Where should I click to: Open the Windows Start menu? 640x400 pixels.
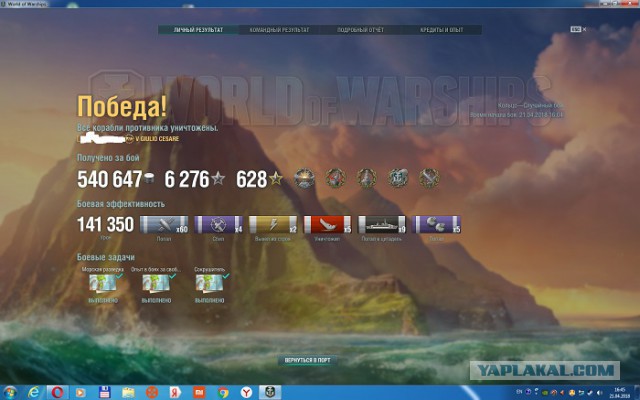[10, 392]
